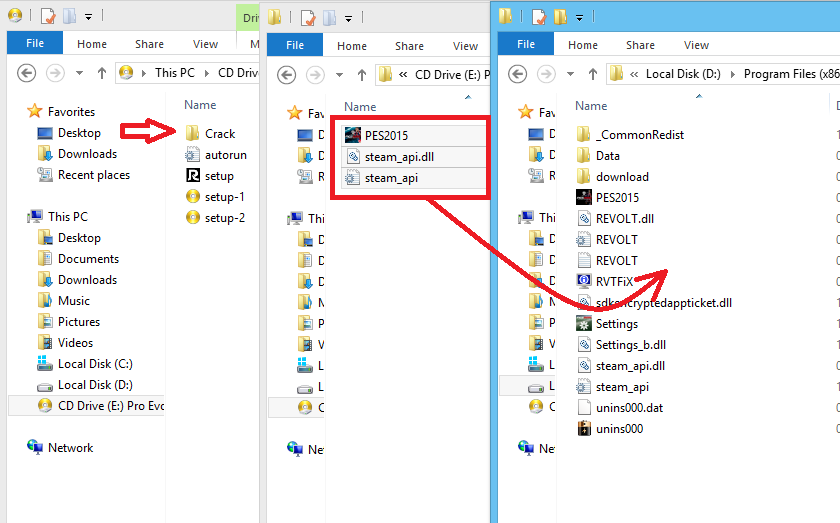Select the setup-1 disc file
Image resolution: width=840 pixels, height=523 pixels.
tap(215, 197)
